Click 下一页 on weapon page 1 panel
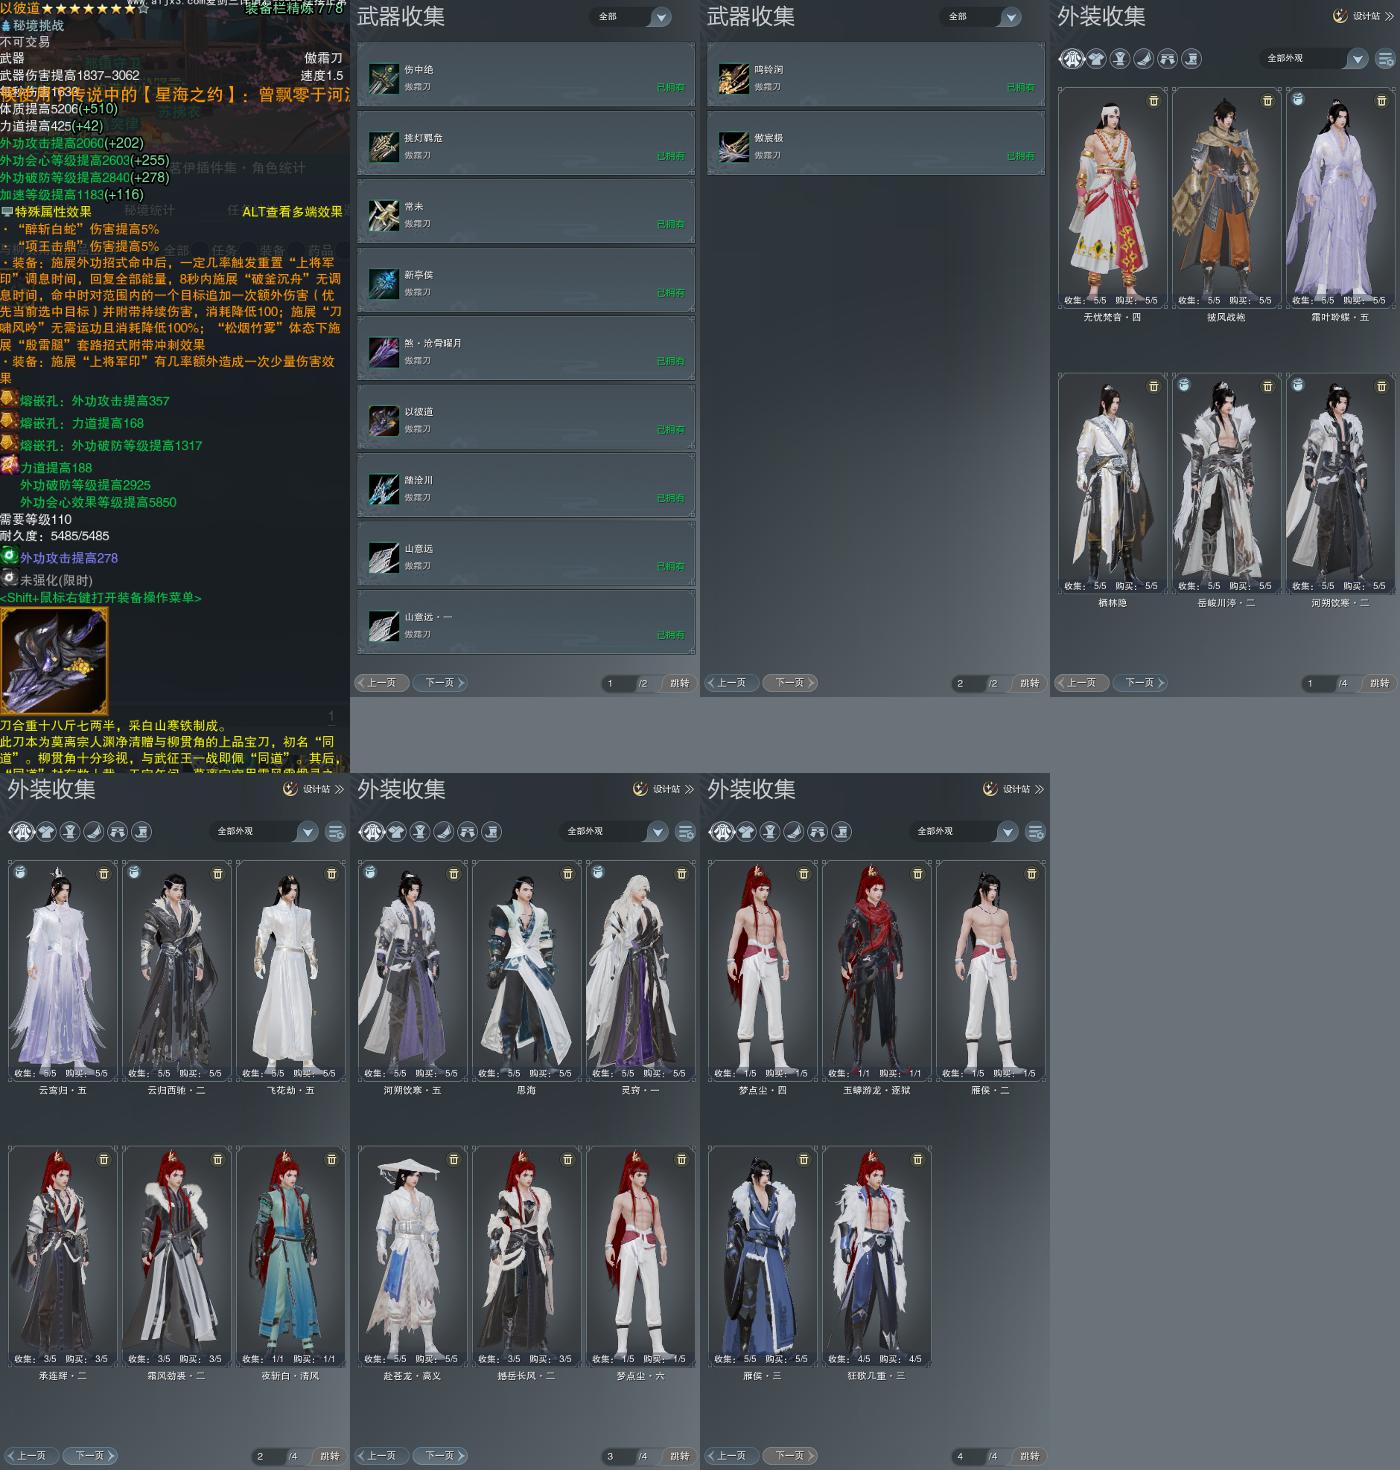This screenshot has height=1470, width=1400. click(440, 683)
